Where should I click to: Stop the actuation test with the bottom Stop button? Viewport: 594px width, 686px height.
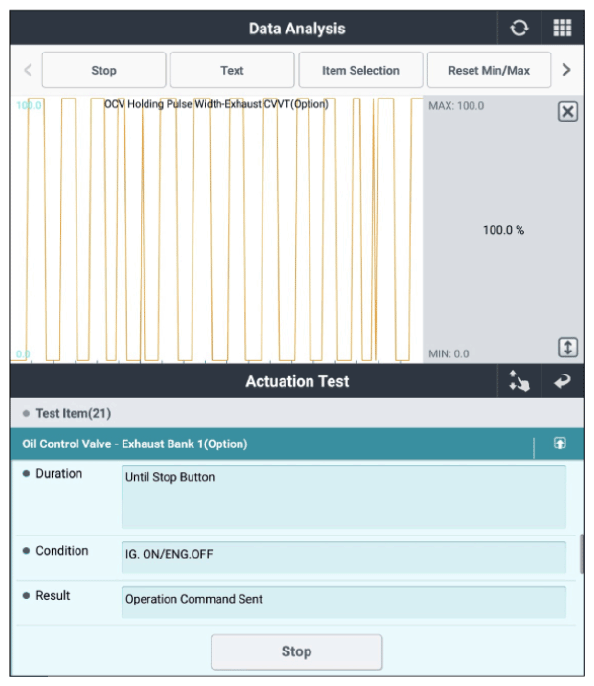point(297,652)
